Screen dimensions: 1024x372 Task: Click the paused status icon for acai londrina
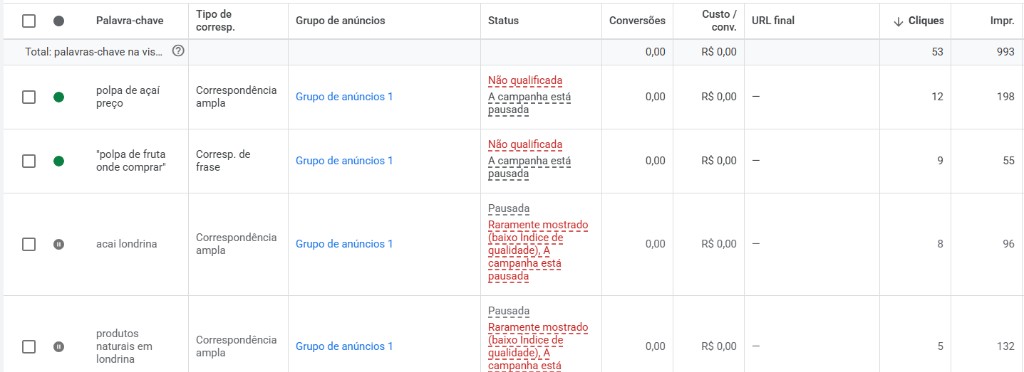tap(59, 244)
